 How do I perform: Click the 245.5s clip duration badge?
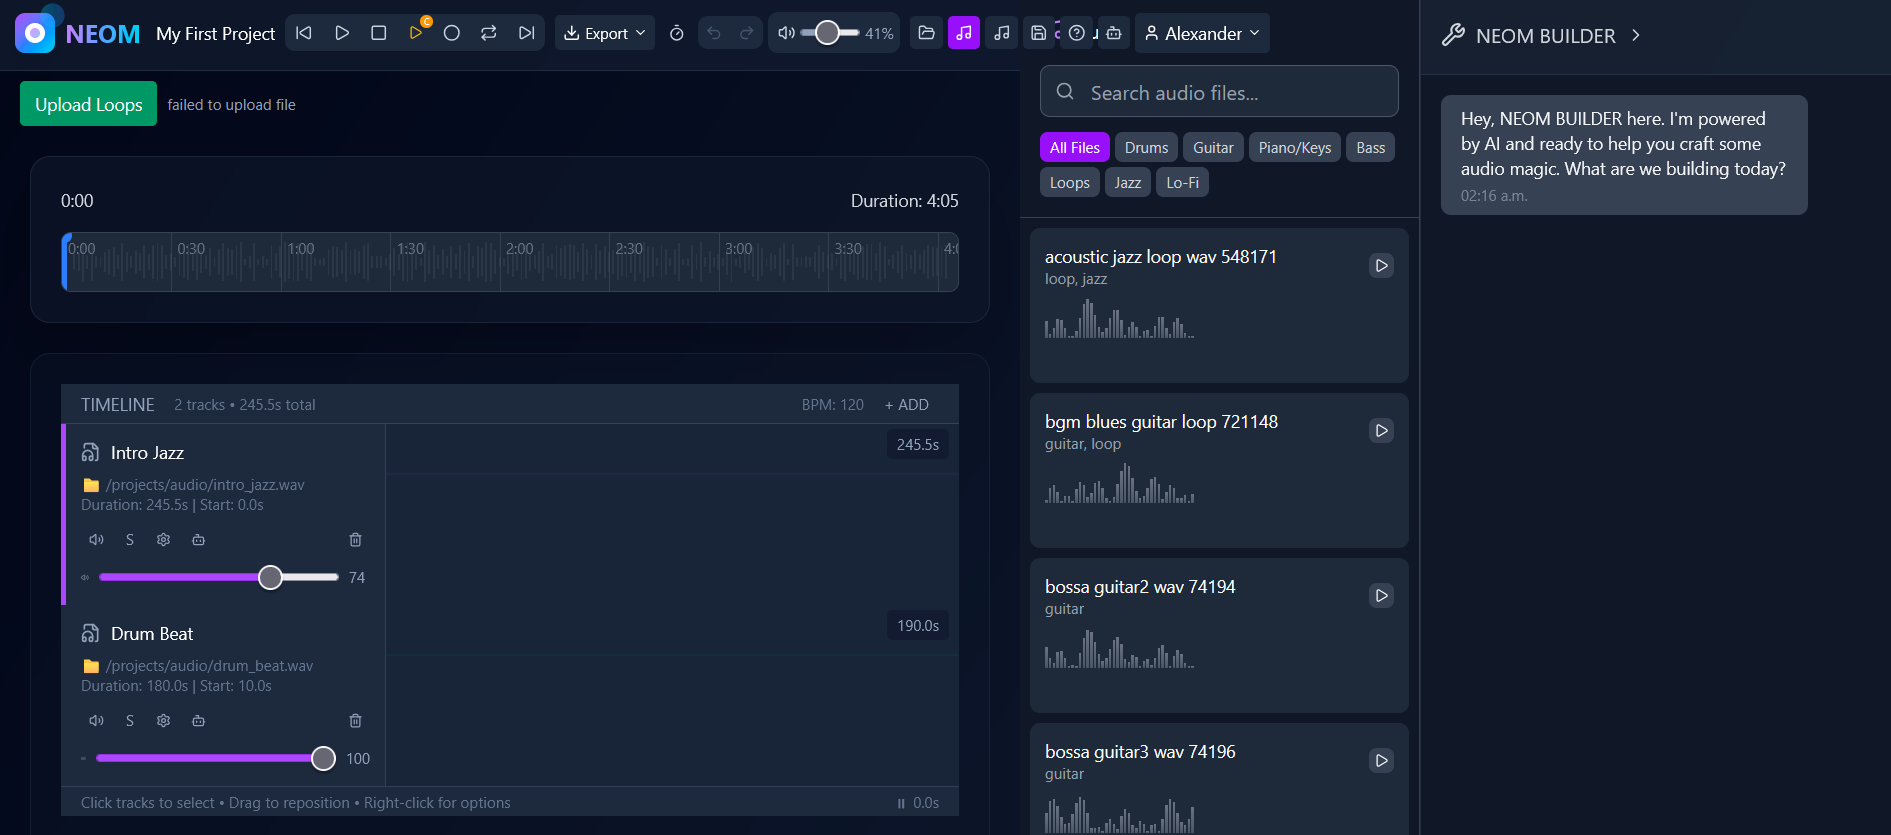pos(917,445)
